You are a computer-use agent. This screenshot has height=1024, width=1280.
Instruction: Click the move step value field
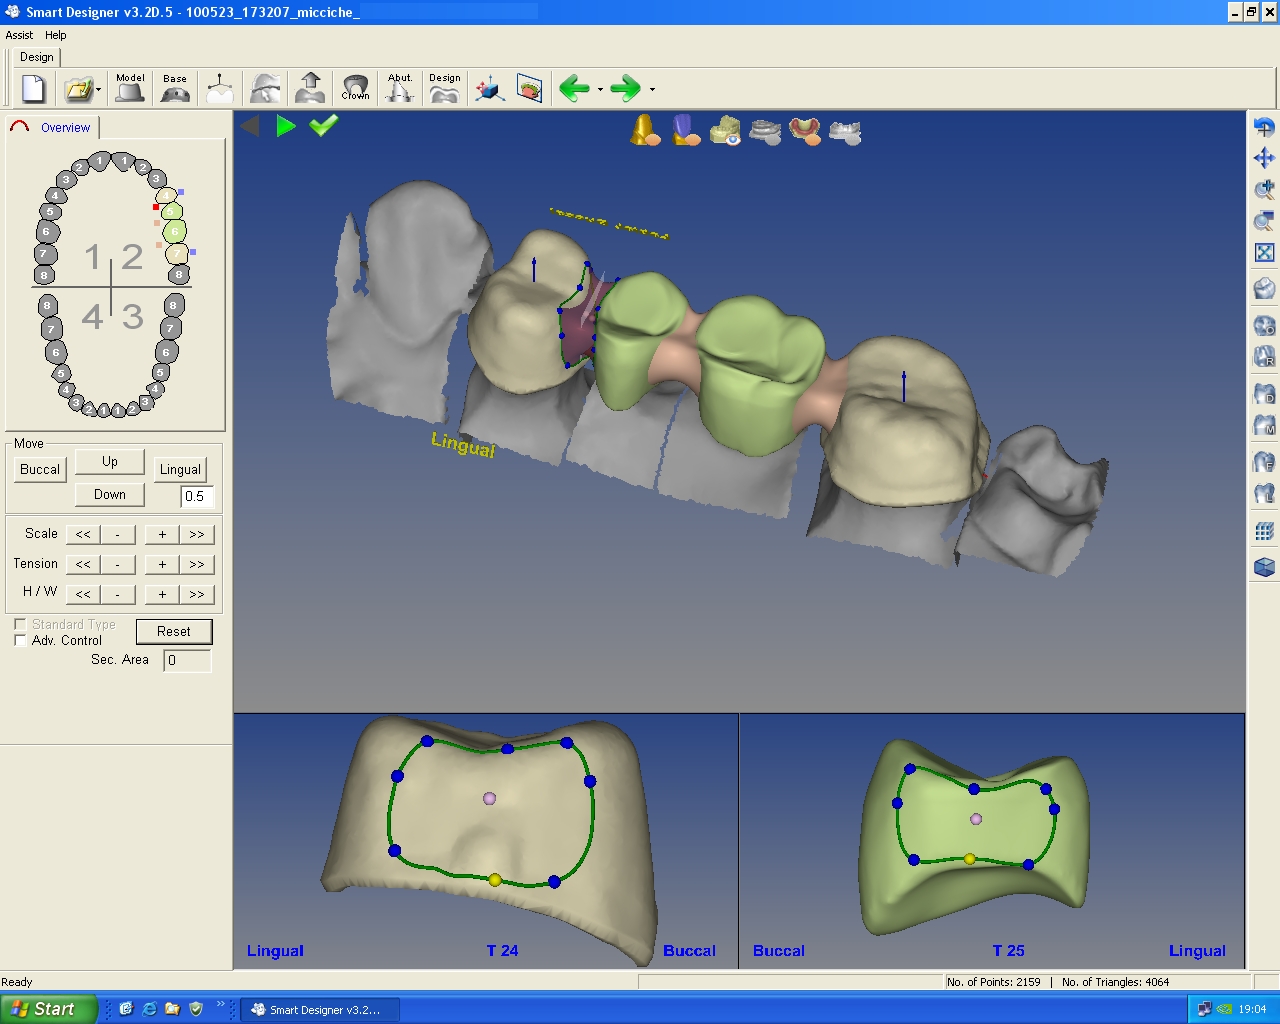pyautogui.click(x=196, y=496)
